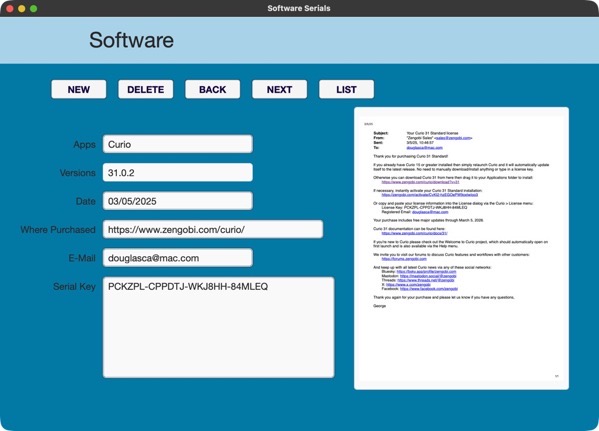Click the Serial Key label

coord(74,287)
